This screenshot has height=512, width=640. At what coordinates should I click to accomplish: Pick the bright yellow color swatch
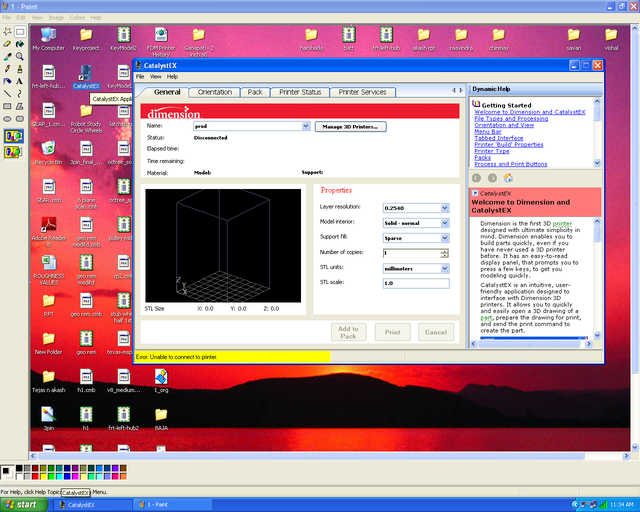[43, 476]
